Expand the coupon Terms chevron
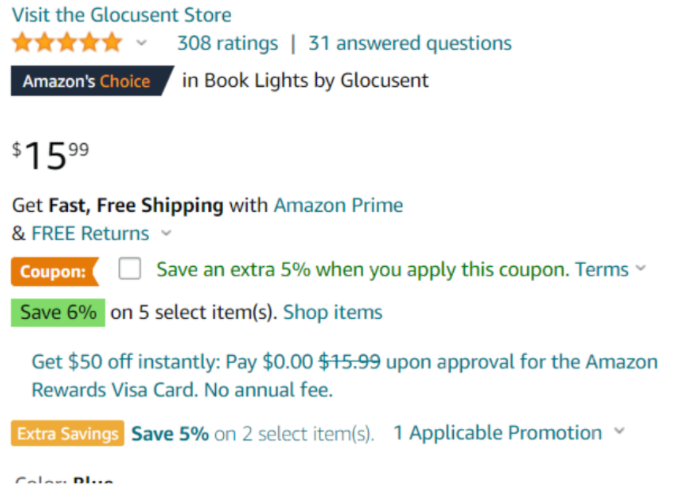 pos(641,269)
